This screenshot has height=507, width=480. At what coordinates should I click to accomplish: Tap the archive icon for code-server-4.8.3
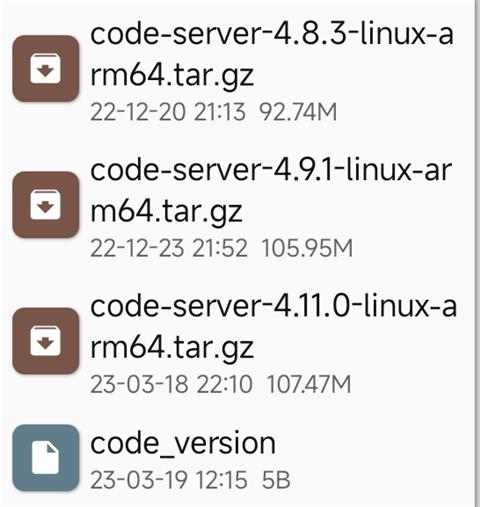(x=46, y=68)
